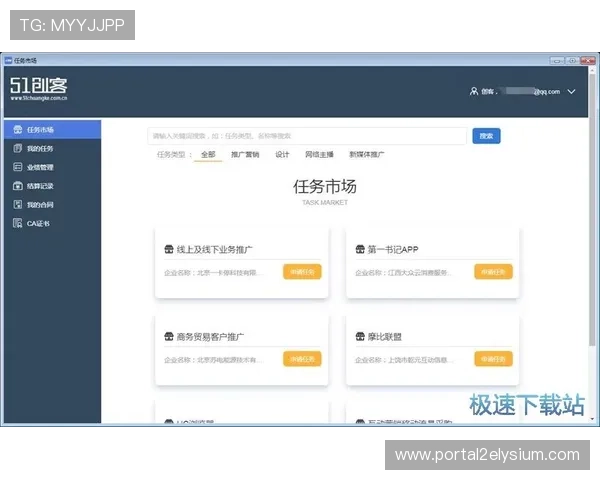Image resolution: width=600 pixels, height=480 pixels.
Task: Maximize the 任务市场 window
Action: tap(572, 60)
